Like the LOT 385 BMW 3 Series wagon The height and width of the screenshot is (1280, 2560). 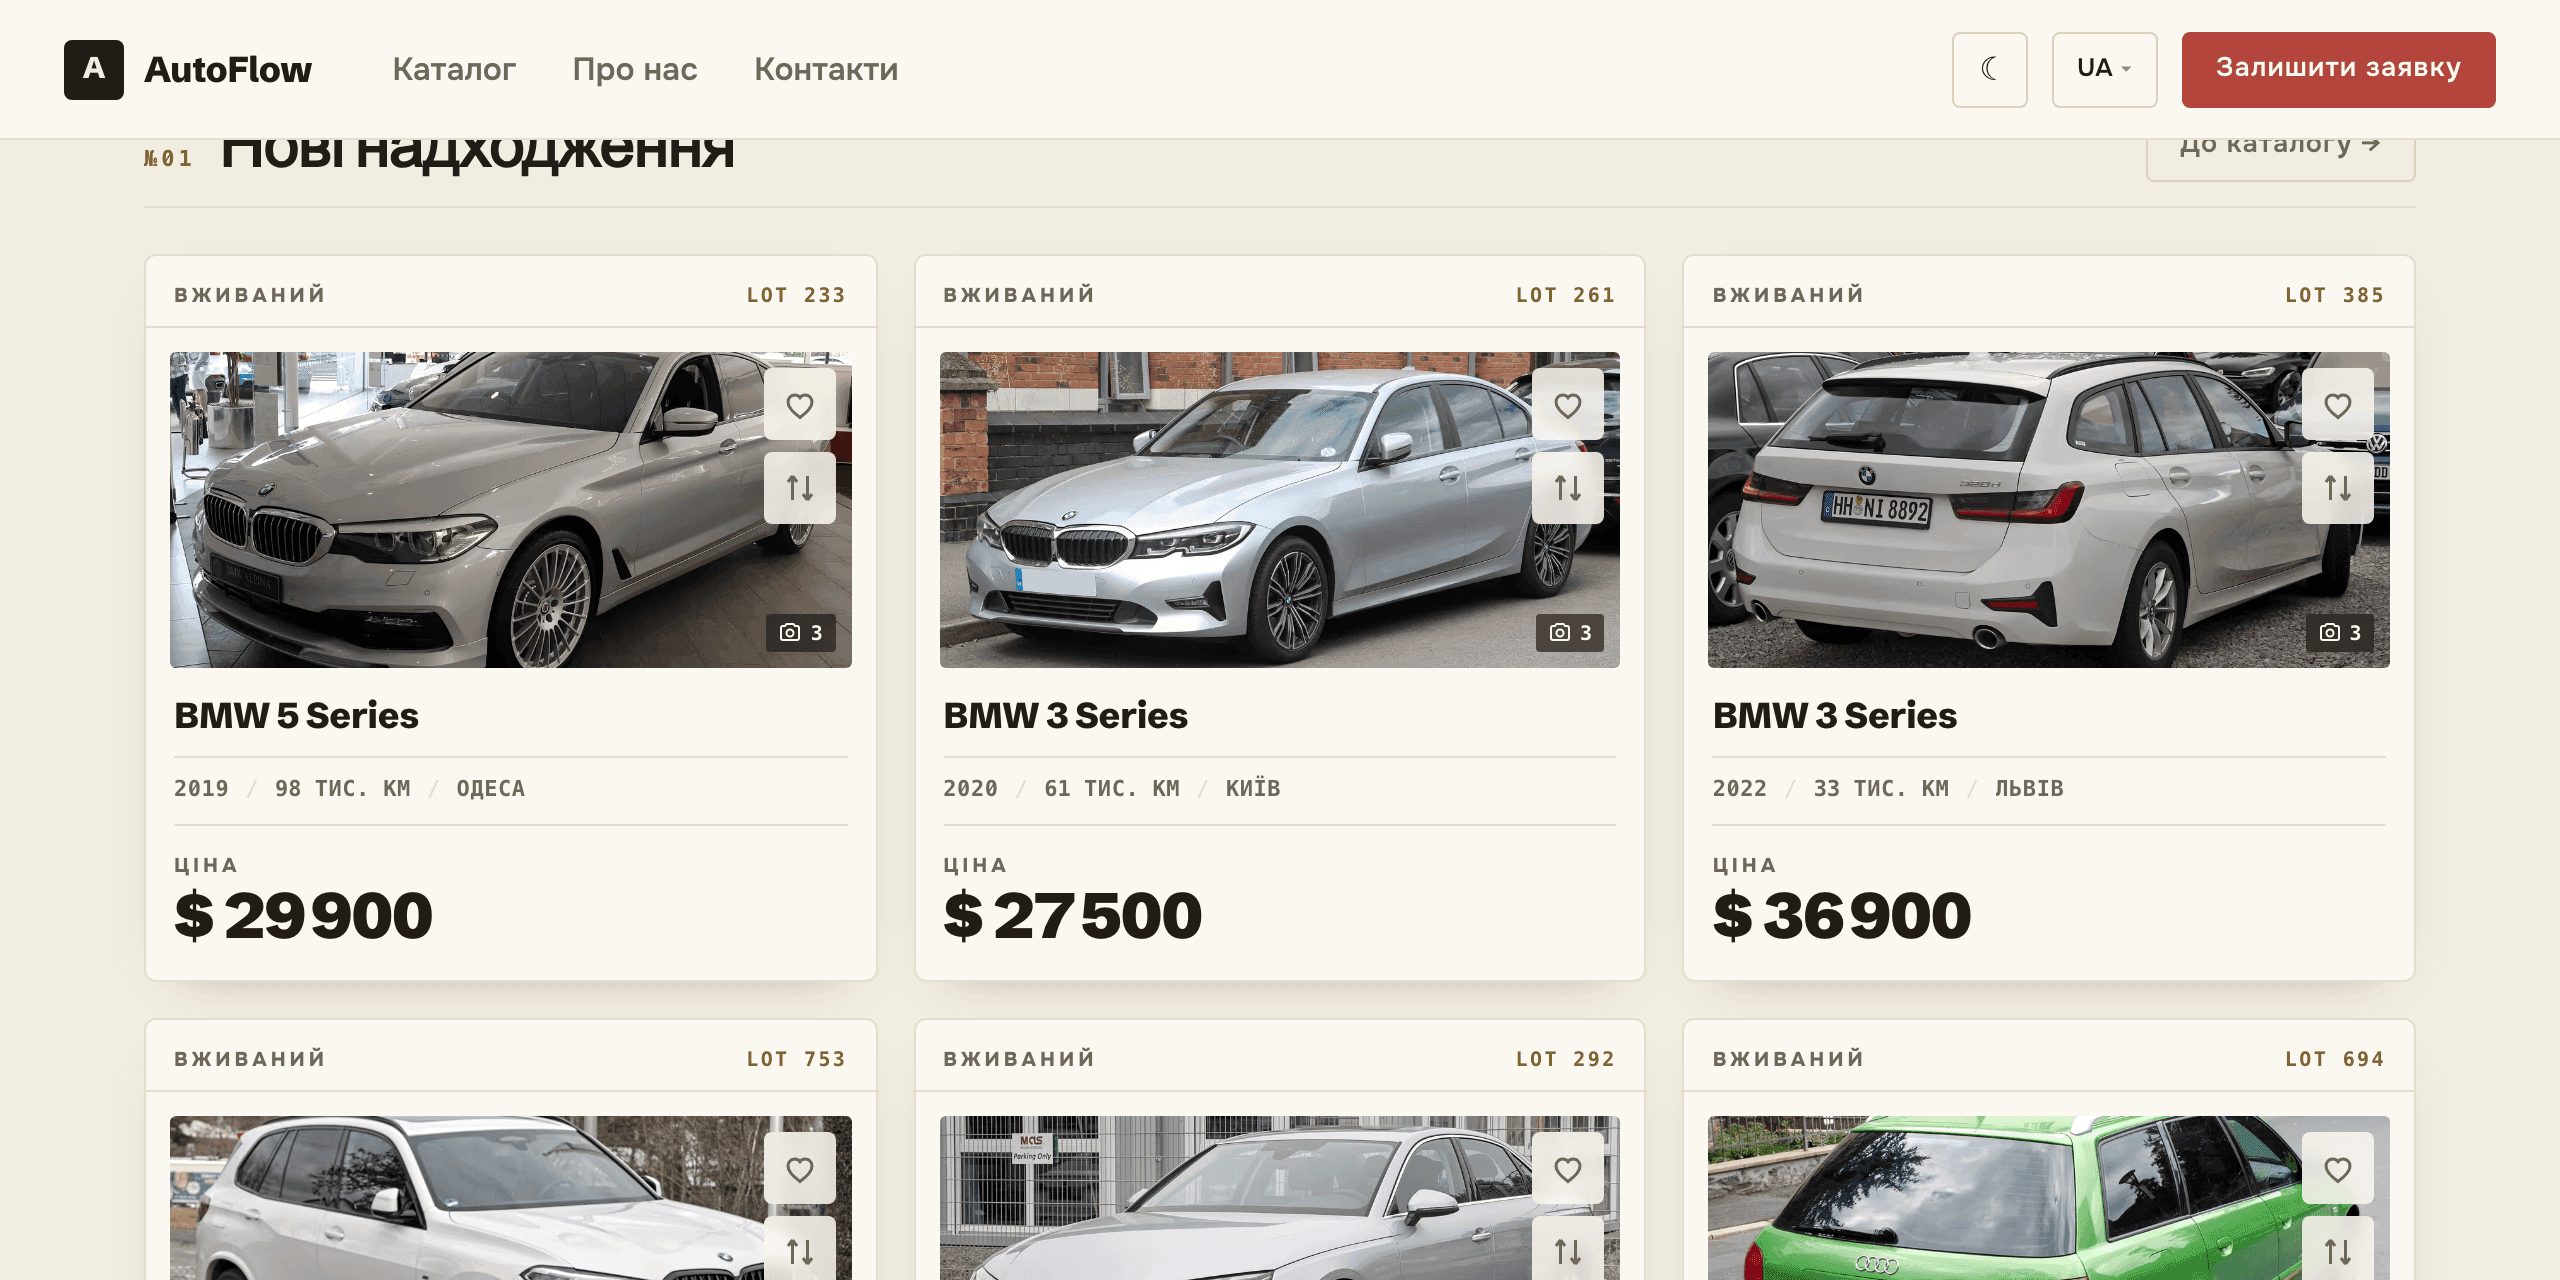tap(2337, 405)
